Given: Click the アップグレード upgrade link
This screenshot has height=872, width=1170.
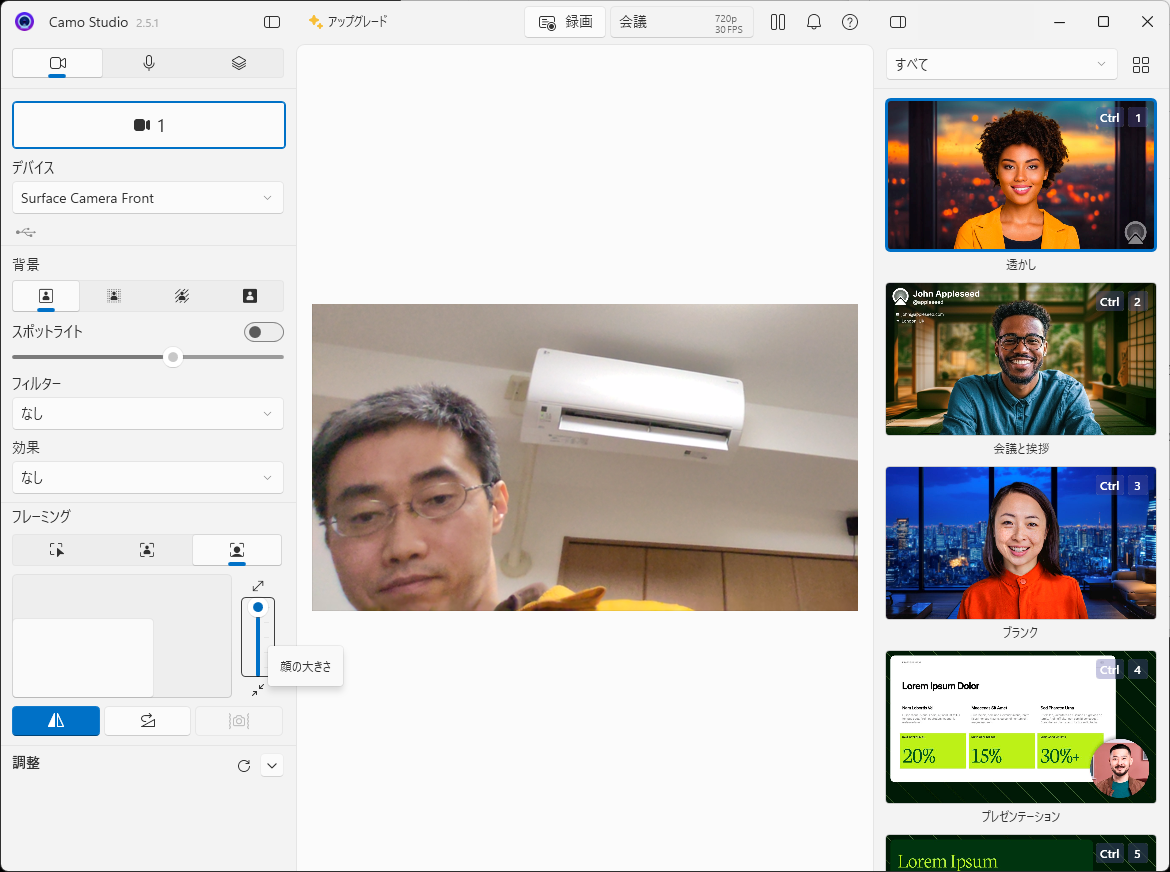Looking at the screenshot, I should coord(348,22).
